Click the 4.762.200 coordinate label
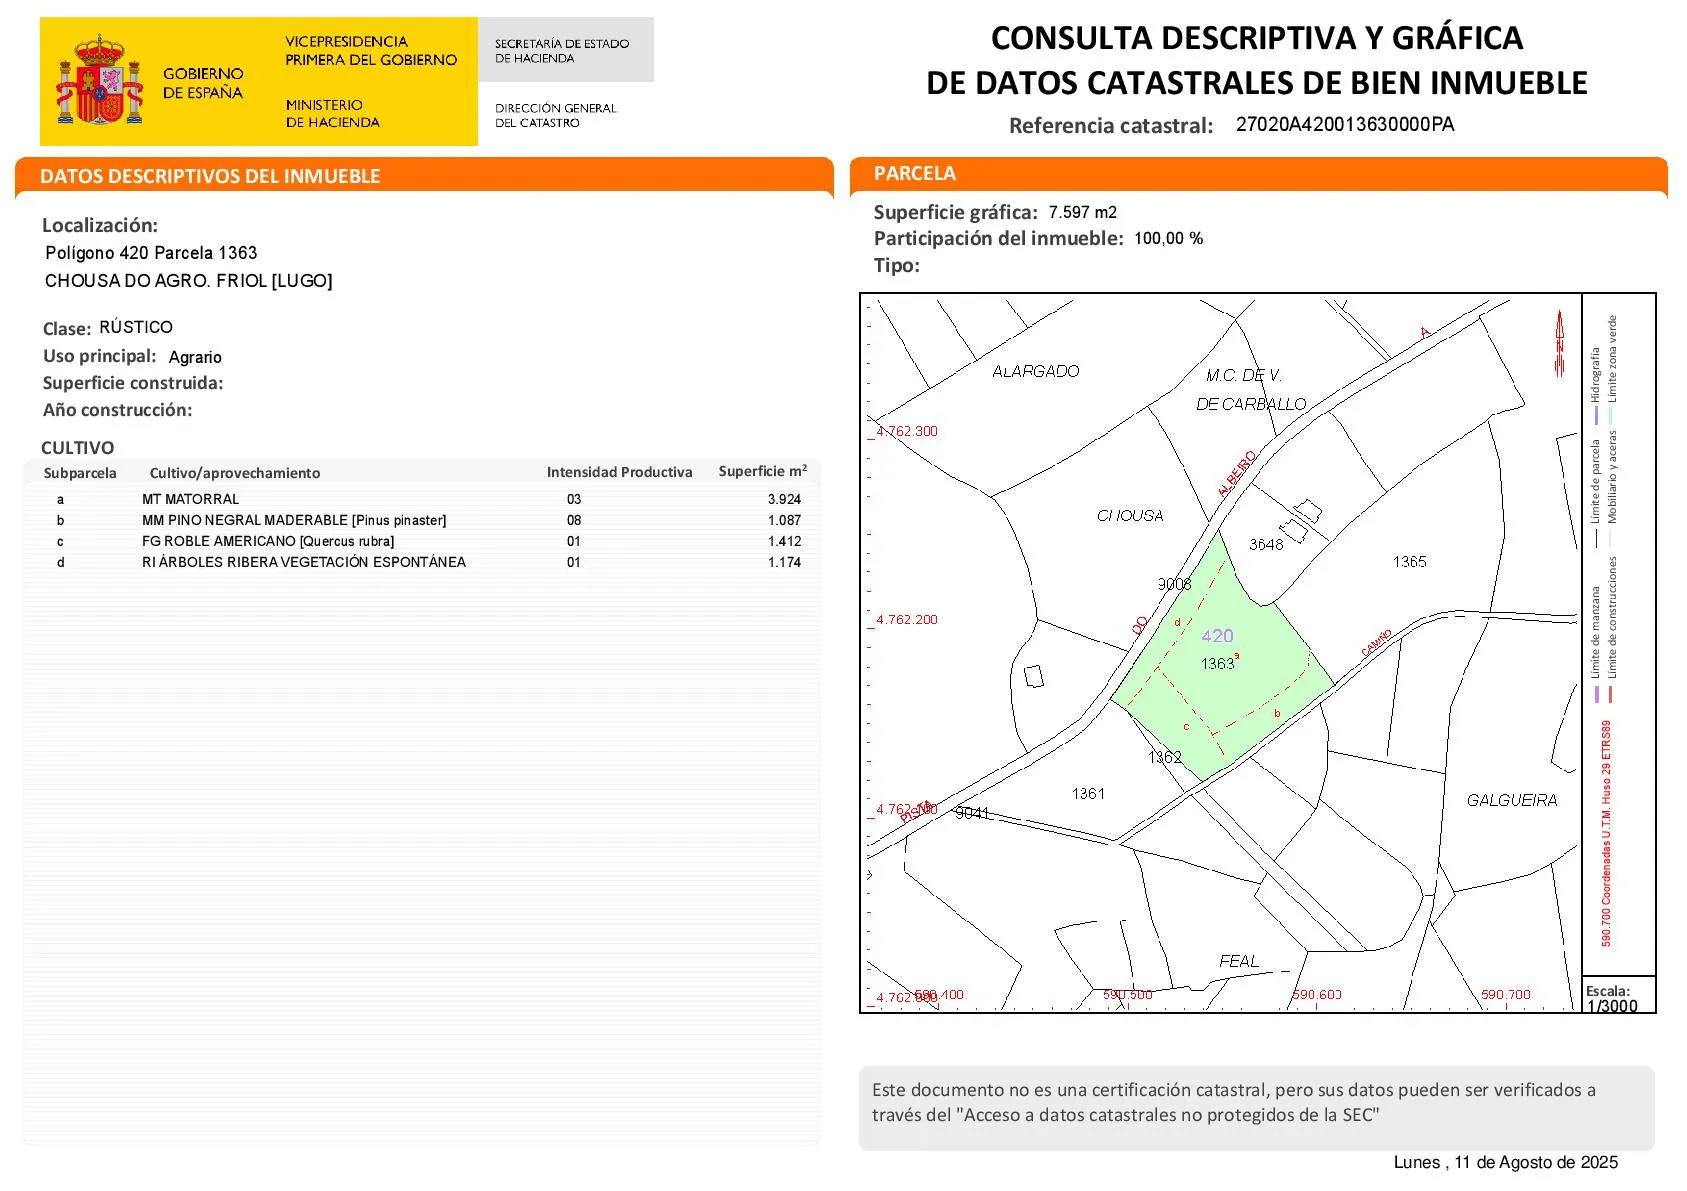This screenshot has height=1191, width=1687. 907,620
